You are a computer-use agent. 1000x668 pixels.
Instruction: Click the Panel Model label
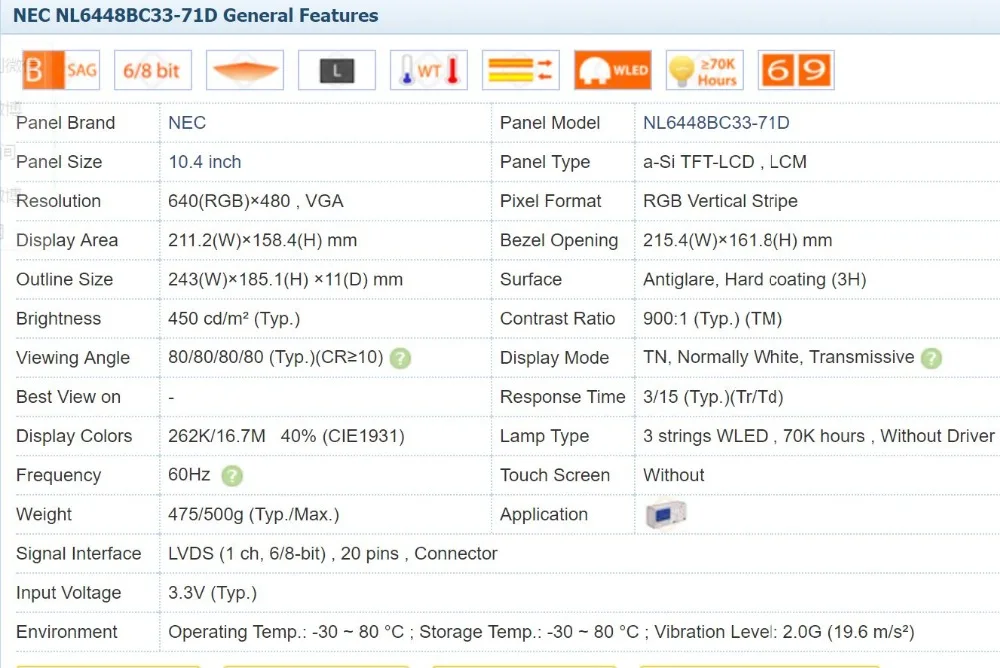(550, 122)
